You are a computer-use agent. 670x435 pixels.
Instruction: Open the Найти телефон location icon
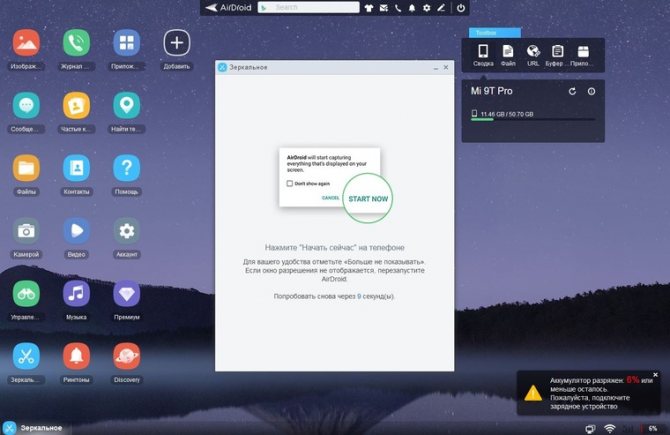click(126, 105)
